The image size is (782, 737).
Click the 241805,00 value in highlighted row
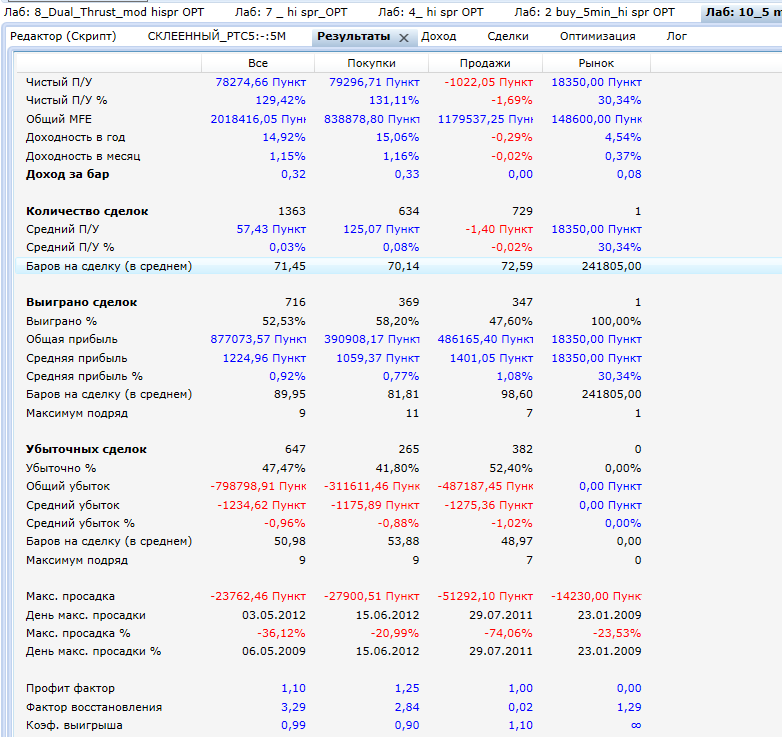coord(611,266)
